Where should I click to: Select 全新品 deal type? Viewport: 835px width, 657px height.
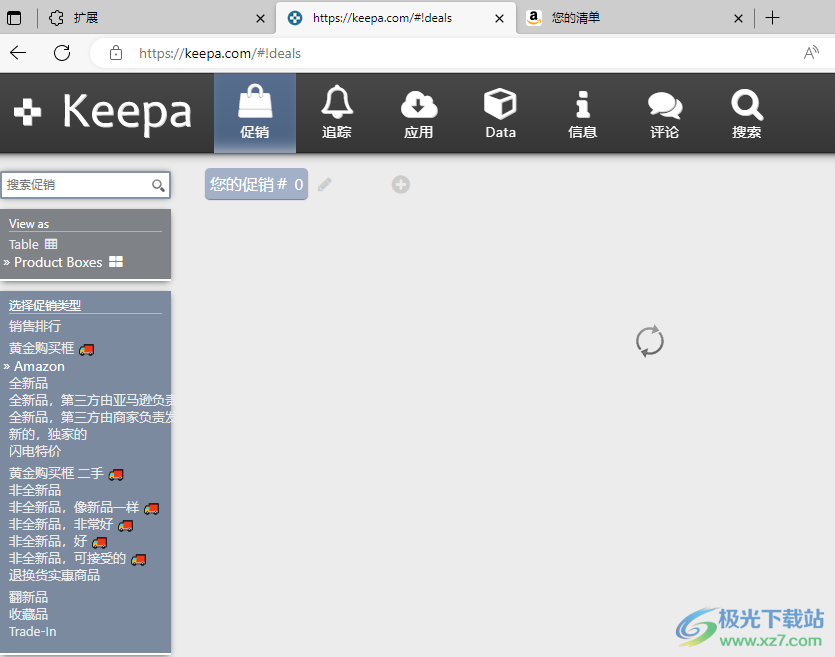tap(28, 383)
